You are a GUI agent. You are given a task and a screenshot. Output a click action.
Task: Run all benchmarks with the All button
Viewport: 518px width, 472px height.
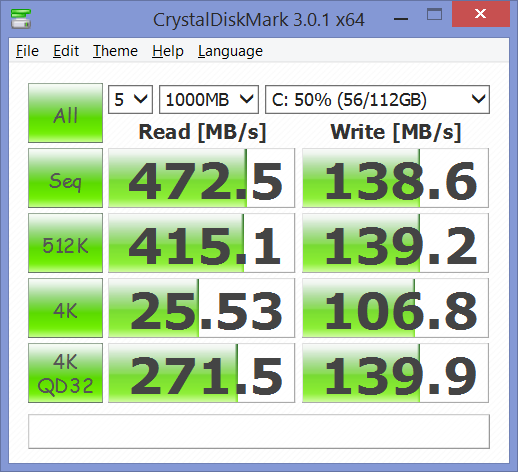pyautogui.click(x=65, y=113)
